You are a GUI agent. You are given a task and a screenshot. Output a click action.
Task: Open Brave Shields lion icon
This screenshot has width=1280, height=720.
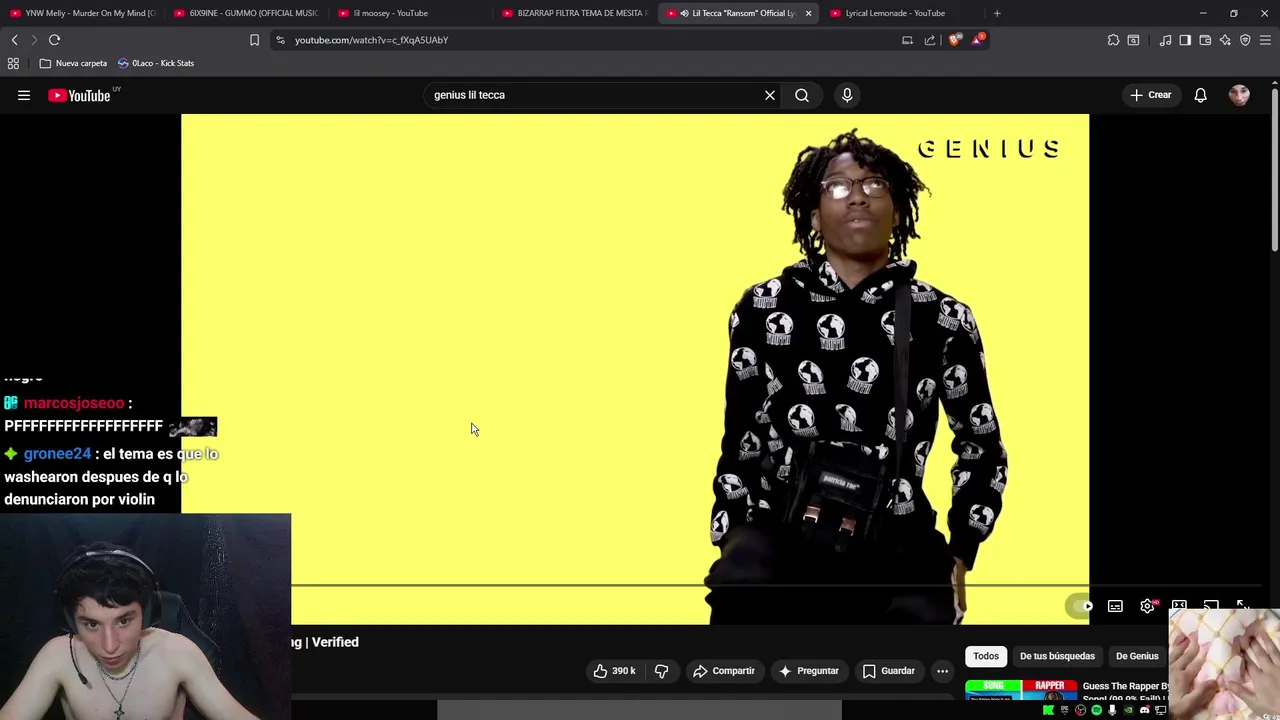955,40
